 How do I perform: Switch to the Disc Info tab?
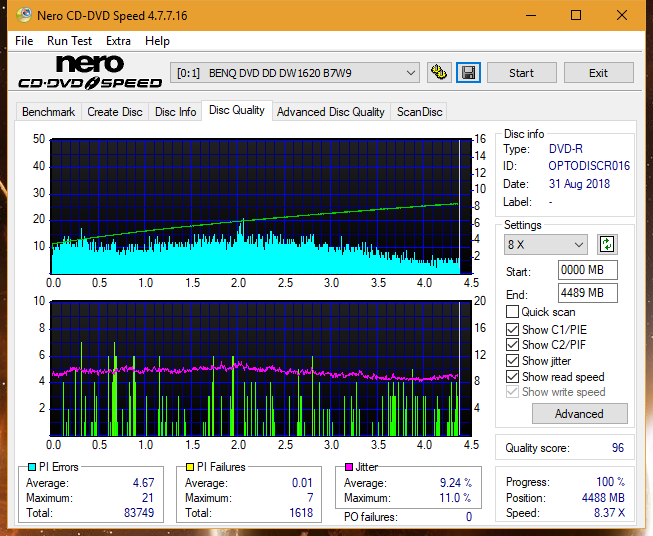point(175,112)
